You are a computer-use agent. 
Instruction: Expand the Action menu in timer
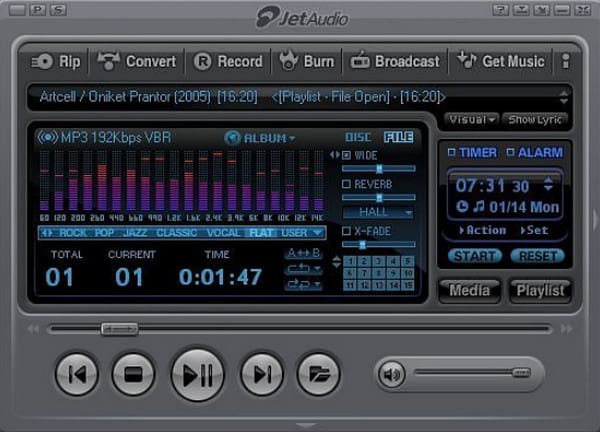pyautogui.click(x=483, y=230)
